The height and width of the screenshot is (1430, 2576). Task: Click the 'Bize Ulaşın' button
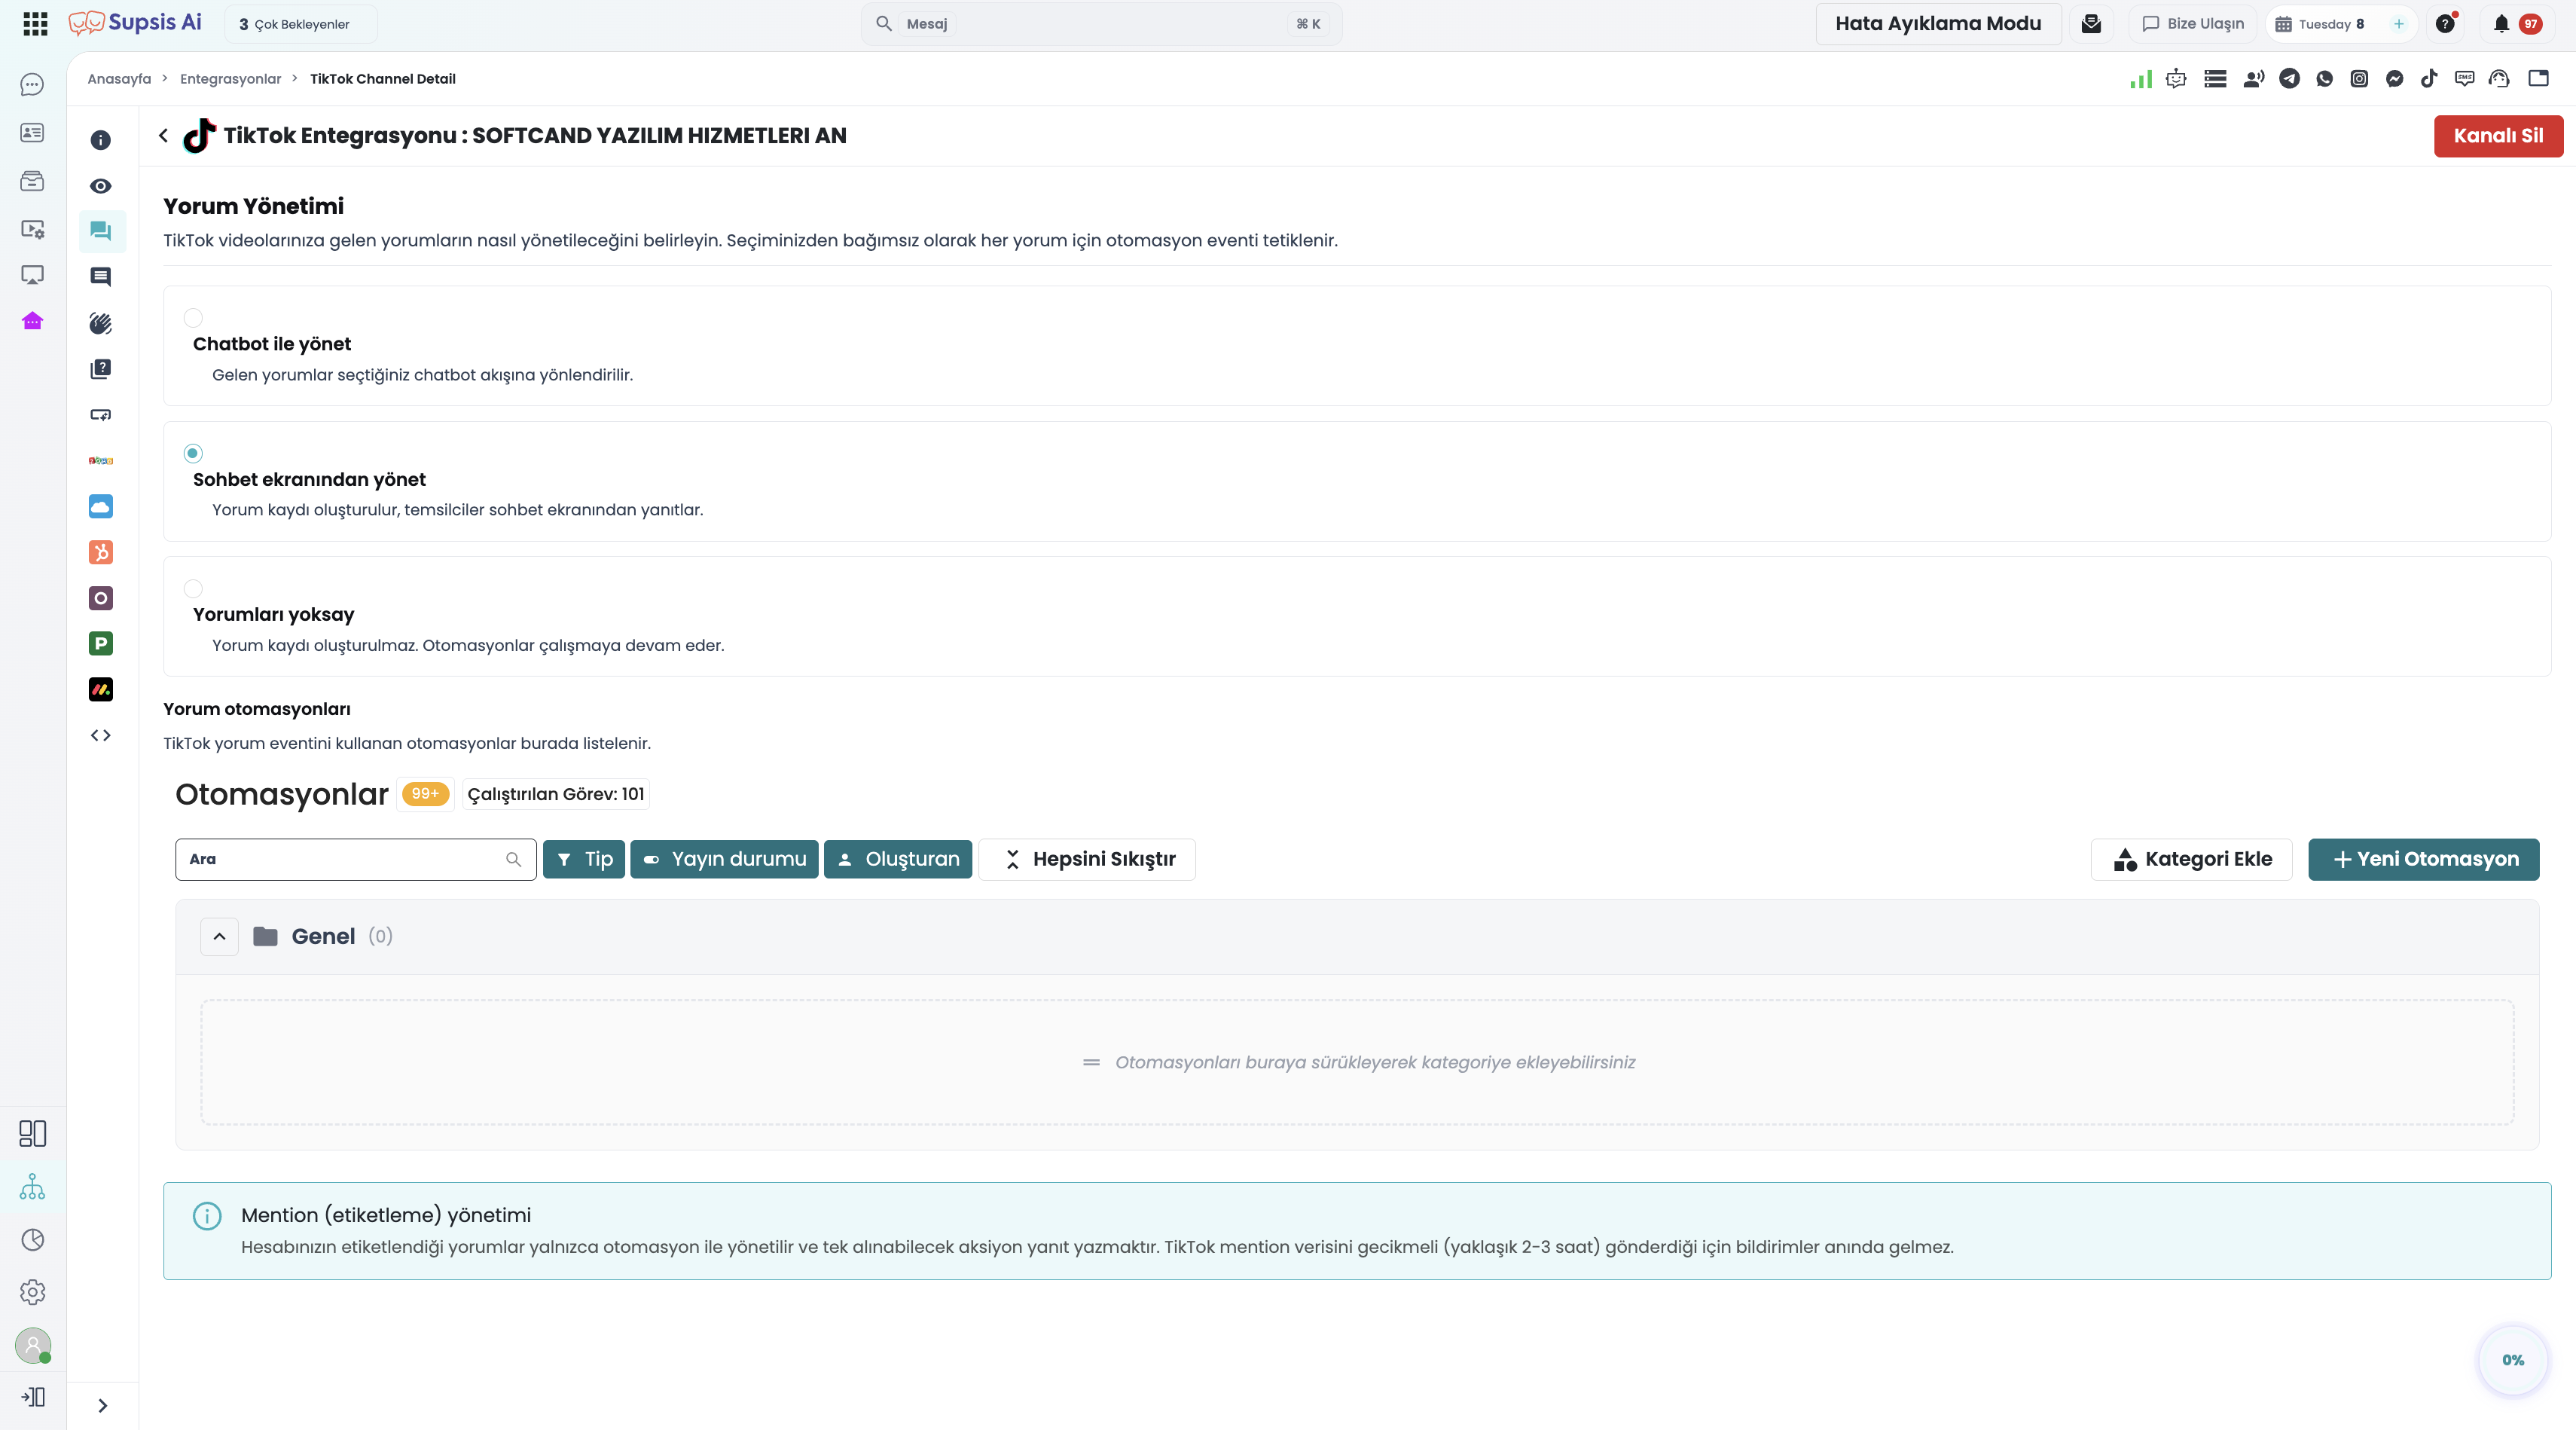(2192, 24)
